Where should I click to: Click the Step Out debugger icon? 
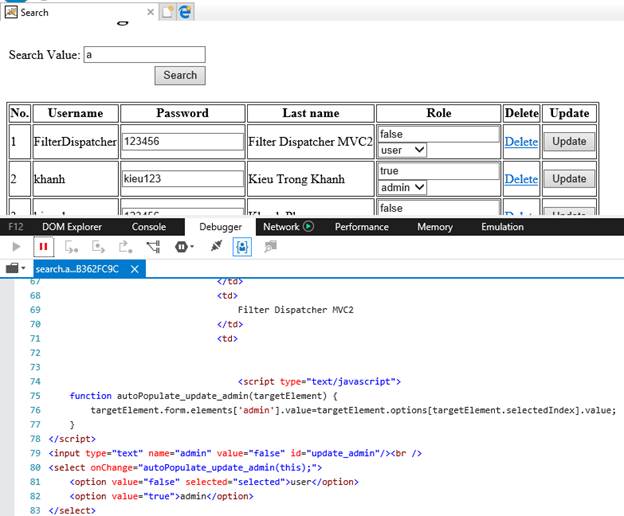click(125, 247)
